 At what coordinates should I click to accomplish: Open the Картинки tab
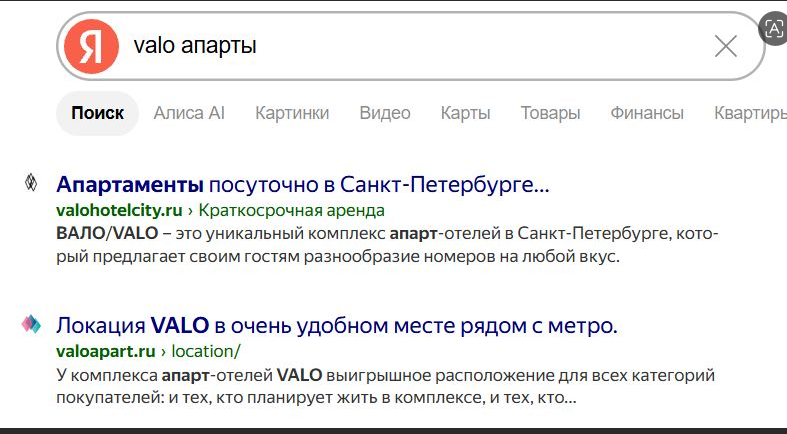click(292, 113)
